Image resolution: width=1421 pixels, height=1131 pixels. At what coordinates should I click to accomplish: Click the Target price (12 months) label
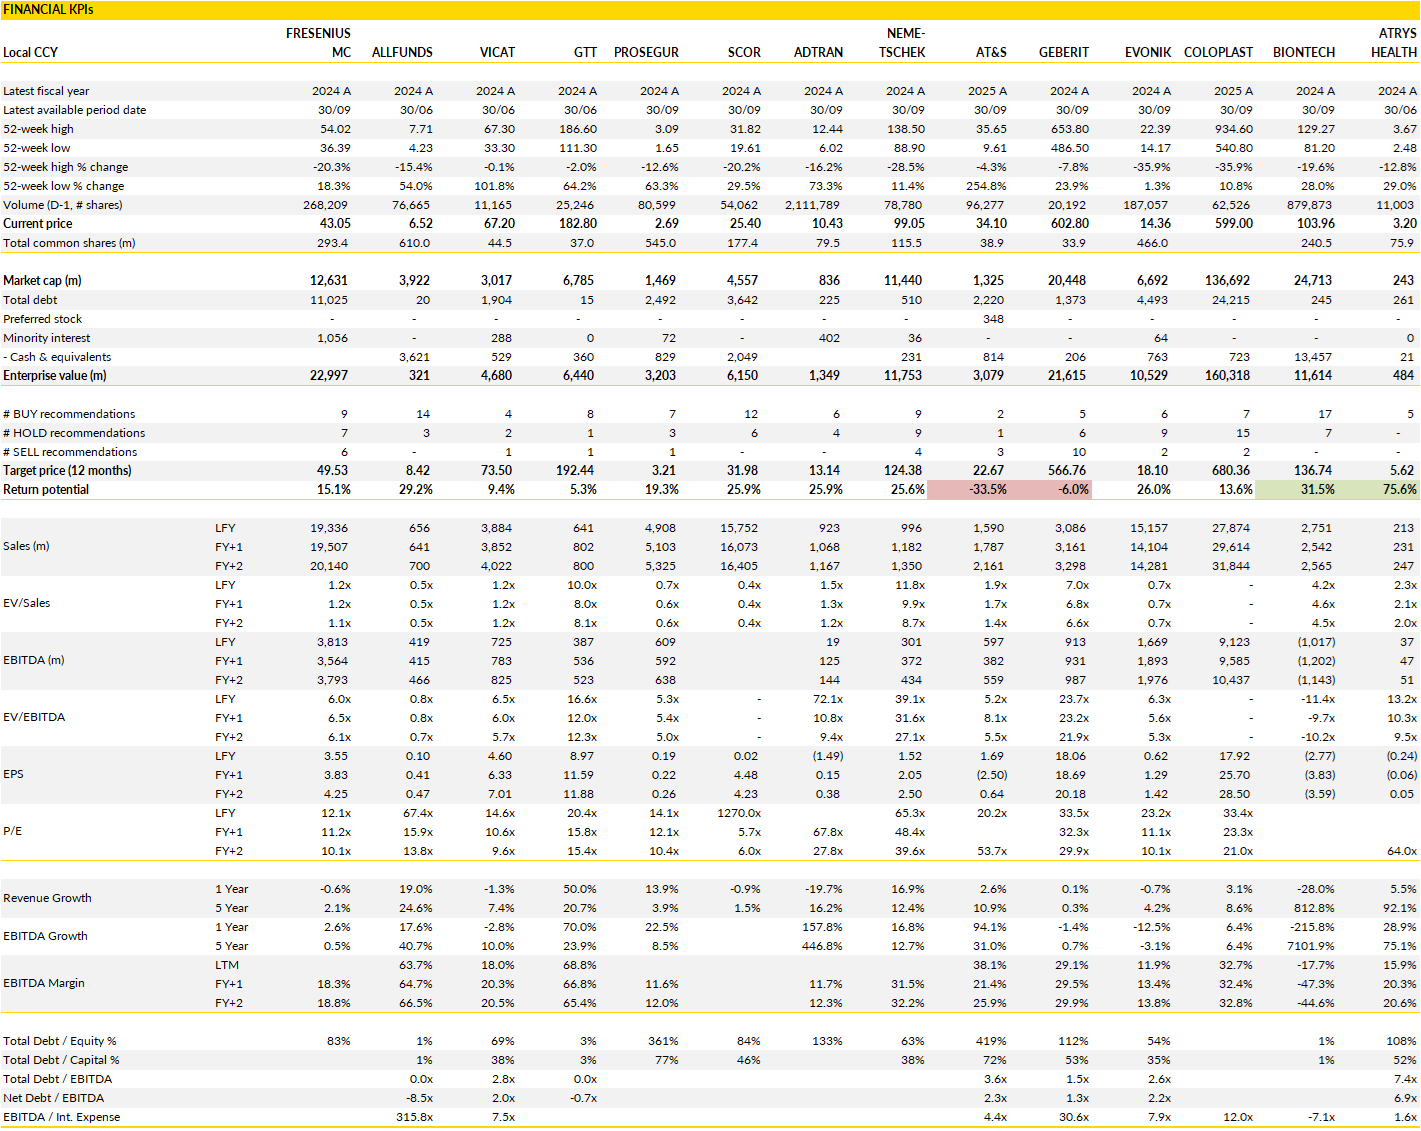click(x=67, y=471)
